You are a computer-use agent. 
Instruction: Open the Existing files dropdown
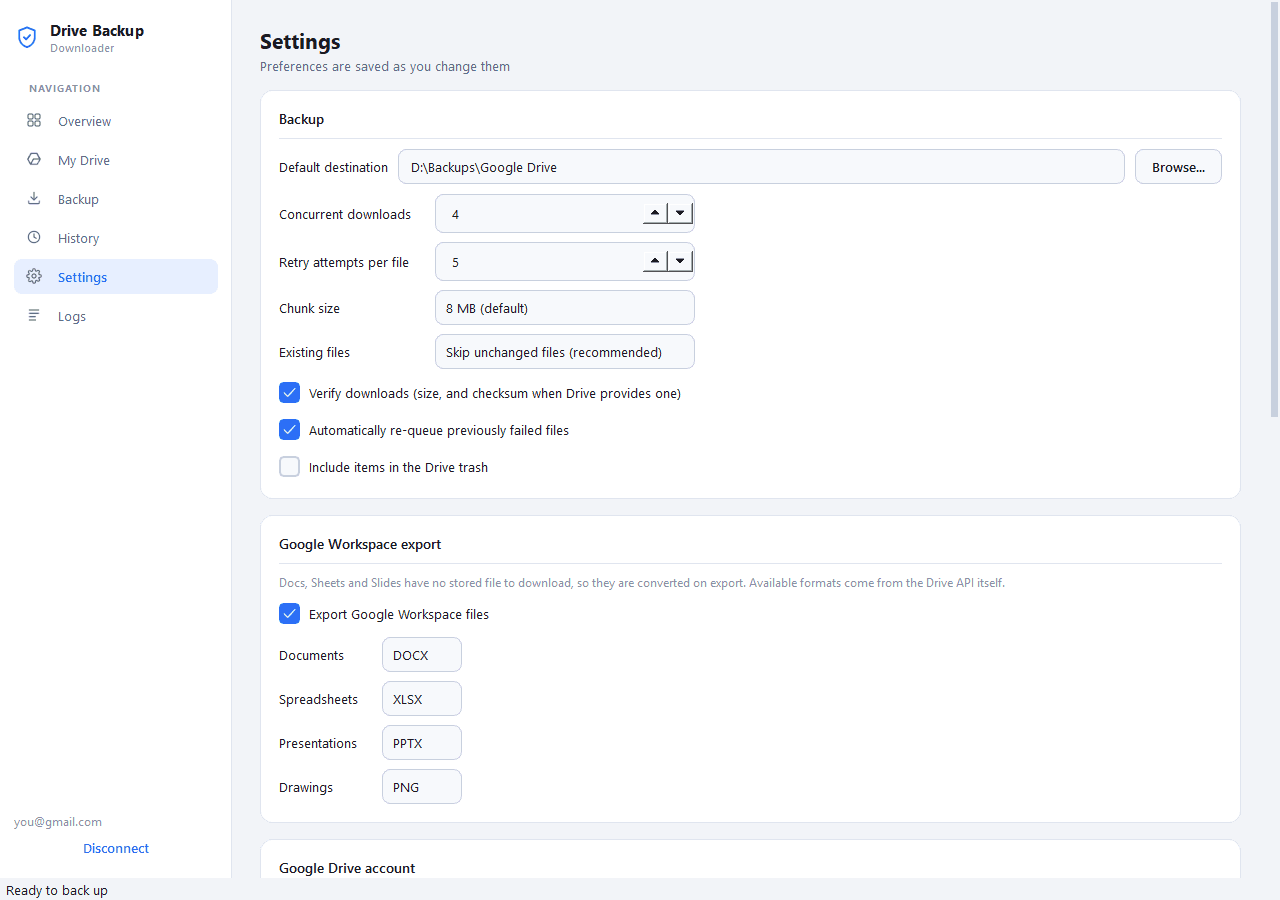[565, 352]
